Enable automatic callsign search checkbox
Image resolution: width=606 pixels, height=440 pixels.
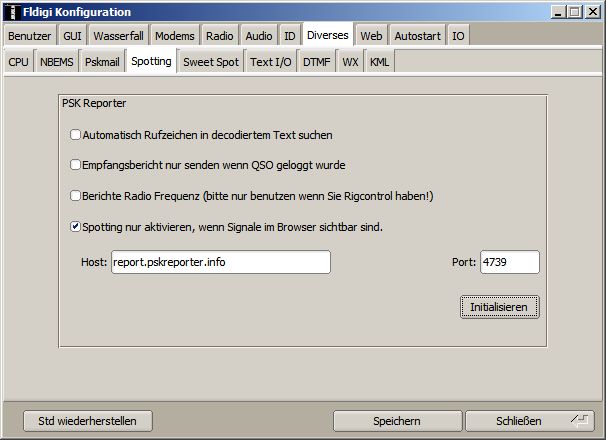pos(76,134)
